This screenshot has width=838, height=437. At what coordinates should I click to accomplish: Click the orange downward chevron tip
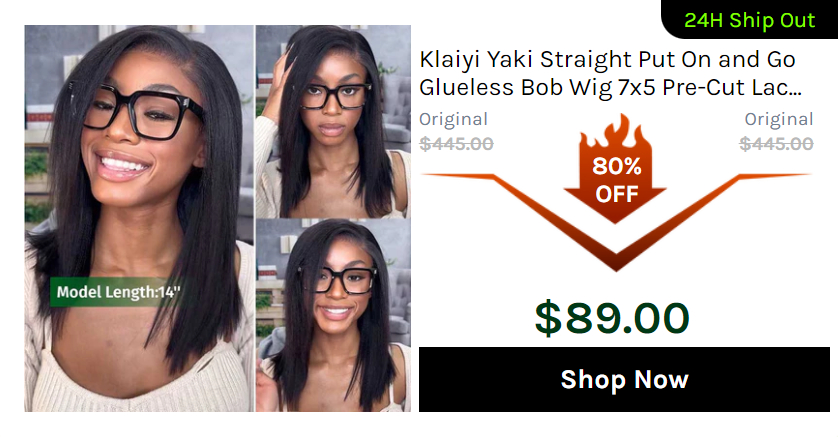616,262
